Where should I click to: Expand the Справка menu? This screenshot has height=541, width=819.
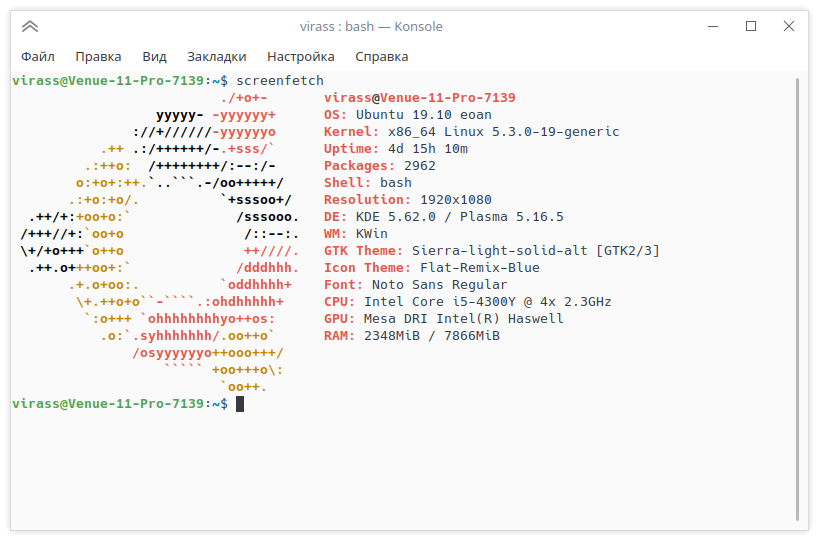click(x=381, y=57)
